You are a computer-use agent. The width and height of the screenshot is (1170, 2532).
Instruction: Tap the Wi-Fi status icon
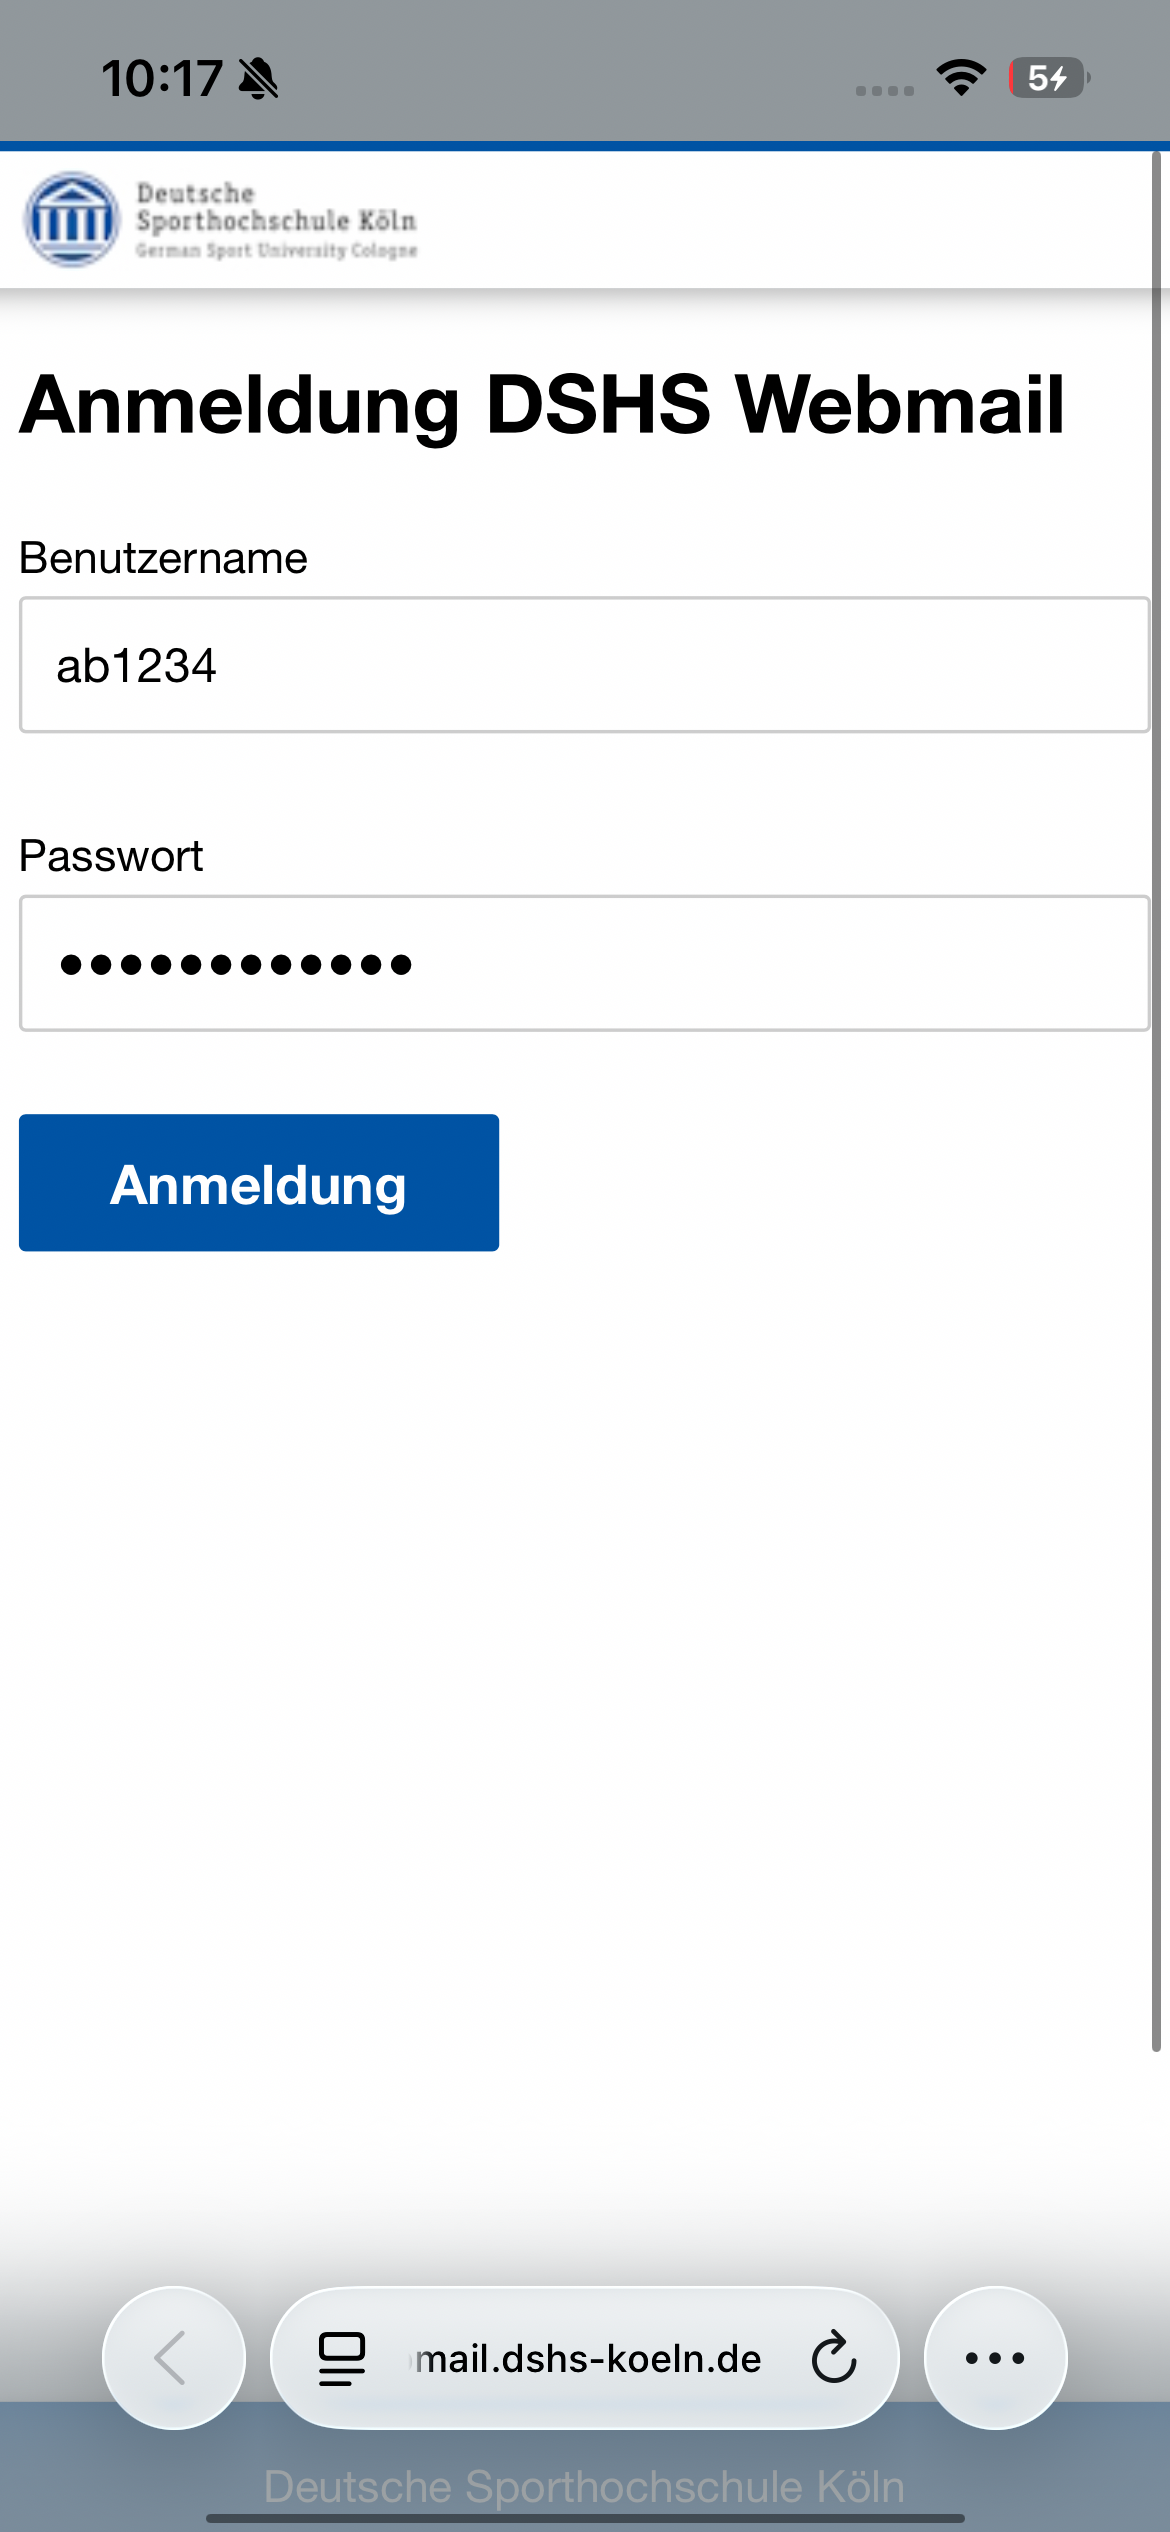tap(961, 77)
